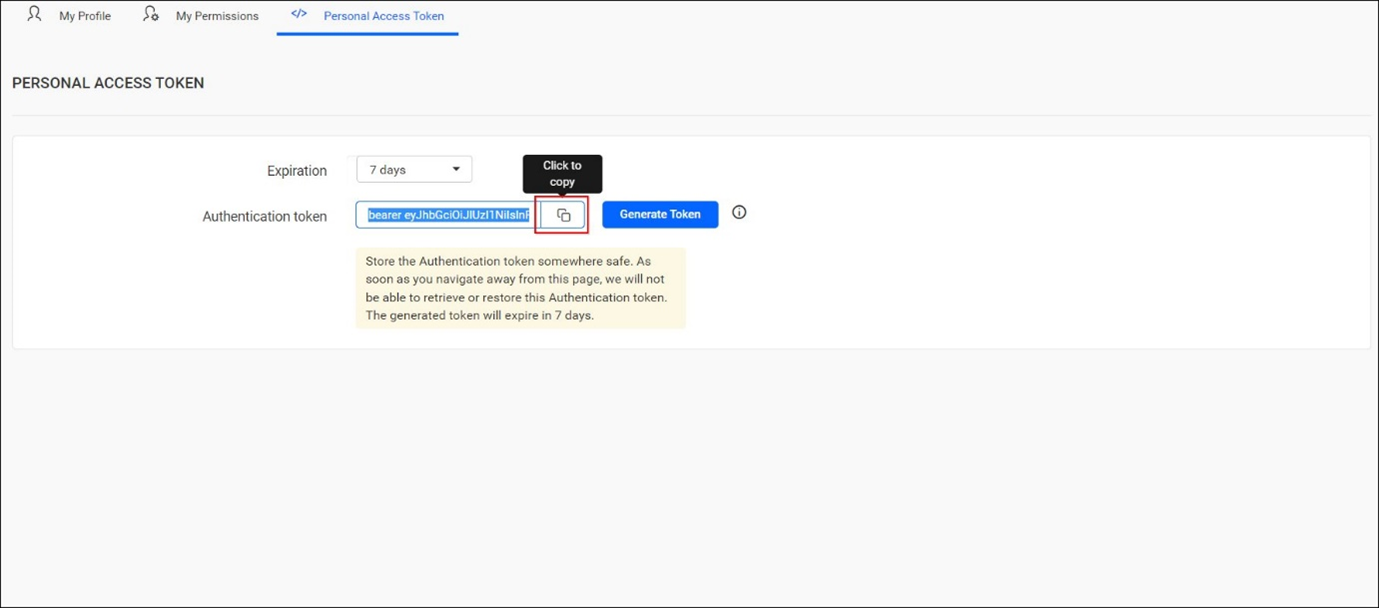Select the Personal Access Token tab
Image resolution: width=1379 pixels, height=608 pixels.
pos(383,16)
